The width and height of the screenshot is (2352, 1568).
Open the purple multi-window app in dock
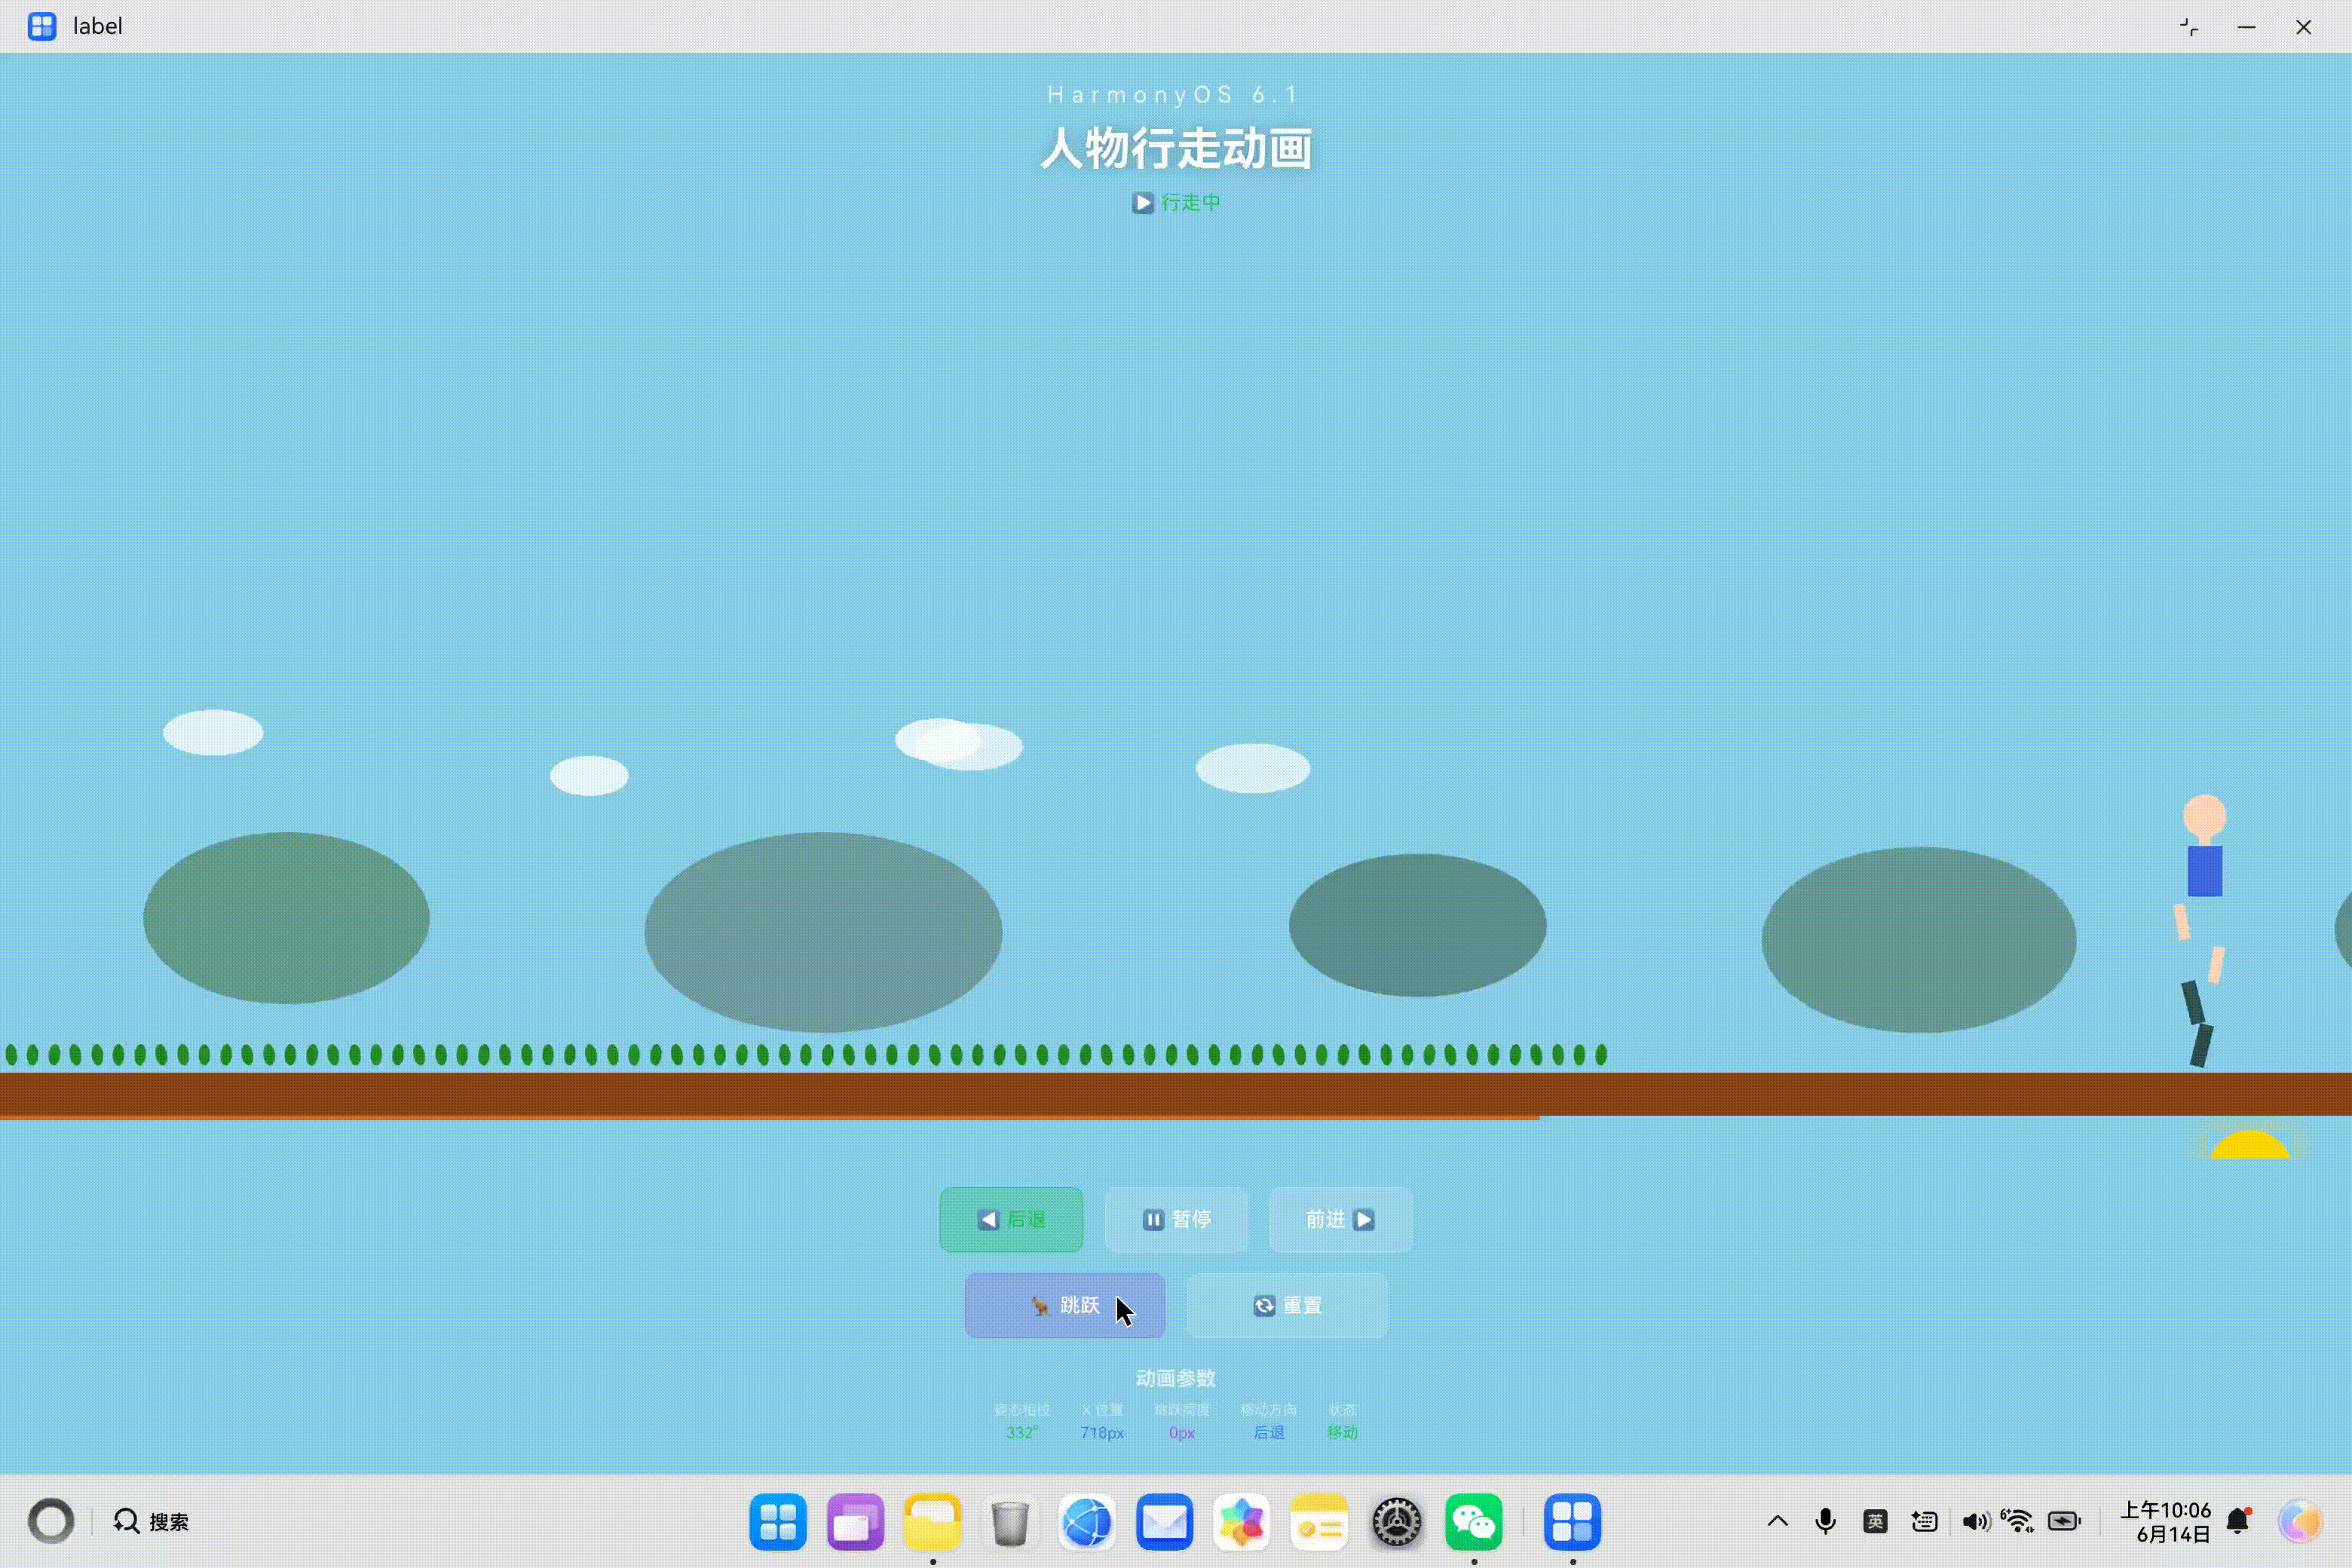tap(856, 1522)
